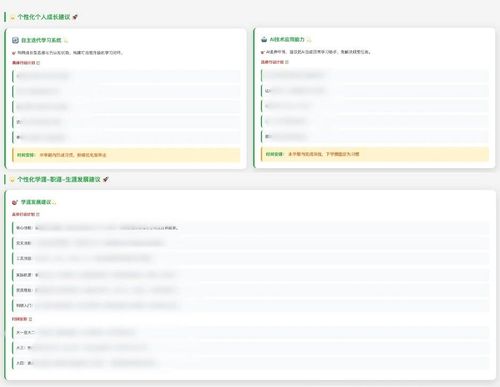Viewport: 500px width, 387px height.
Task: Click the rocket icon after 个性化个人成长建议
Action: click(75, 17)
